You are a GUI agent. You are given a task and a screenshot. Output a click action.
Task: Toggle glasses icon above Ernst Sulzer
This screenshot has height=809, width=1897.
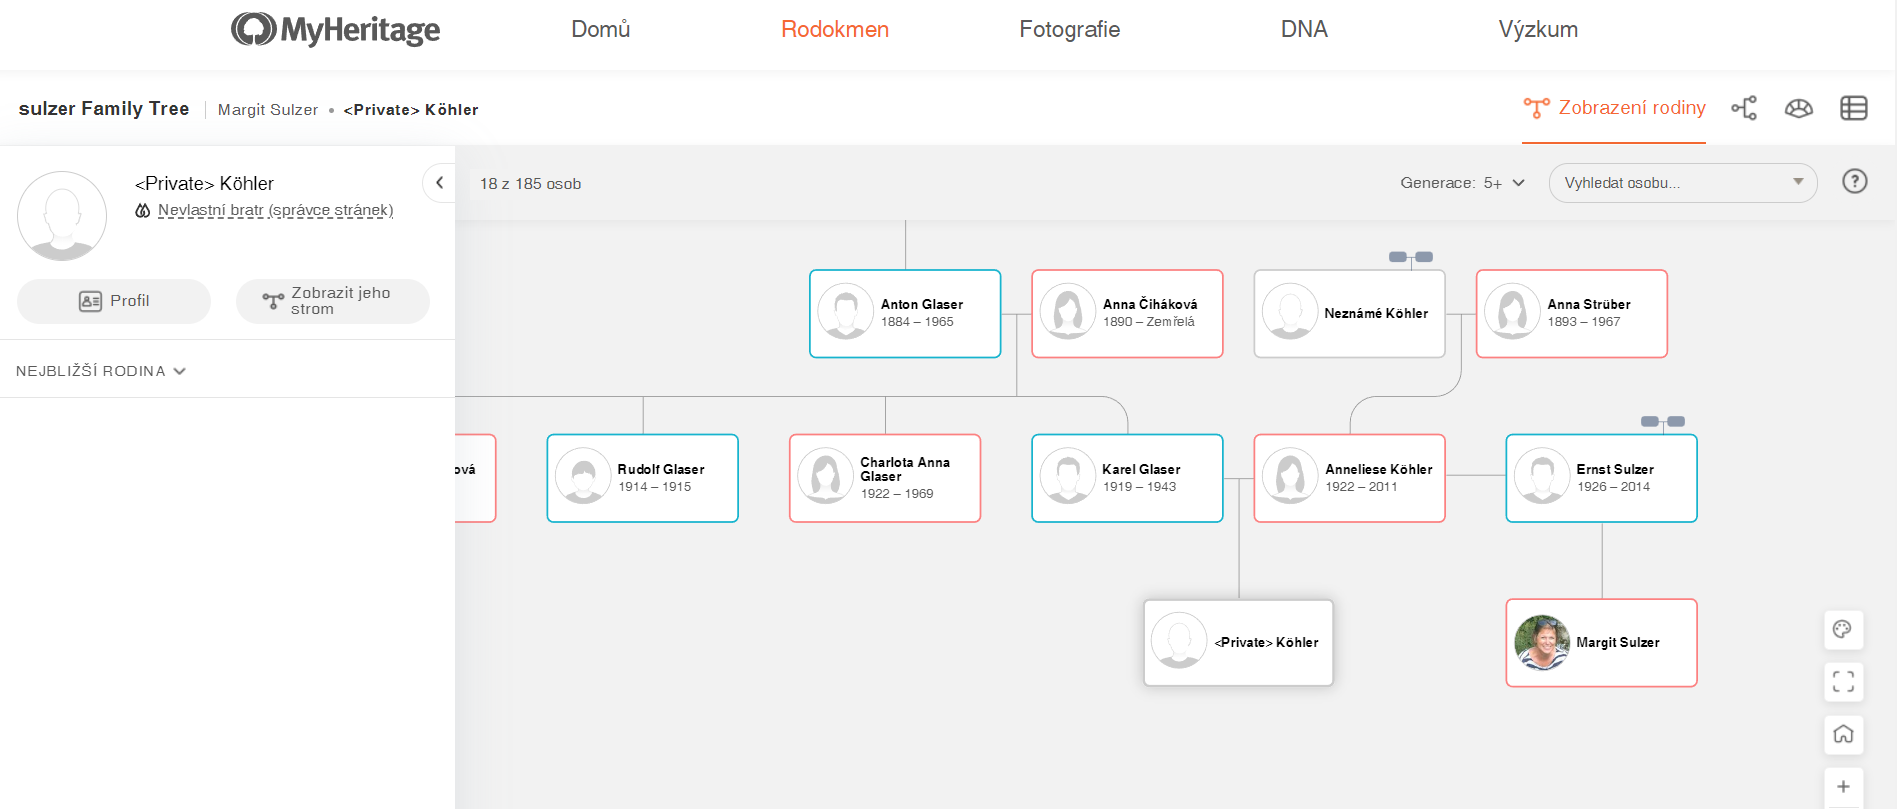pos(1662,422)
